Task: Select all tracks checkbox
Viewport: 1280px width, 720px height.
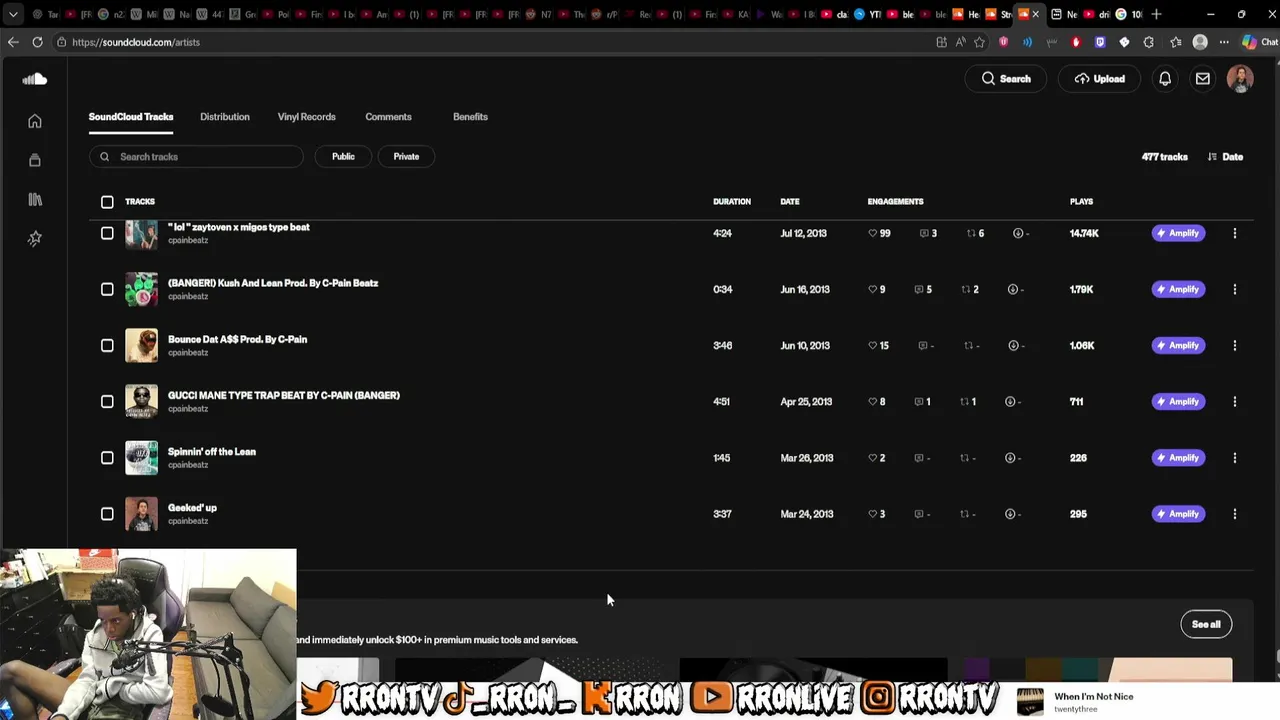Action: 107,202
